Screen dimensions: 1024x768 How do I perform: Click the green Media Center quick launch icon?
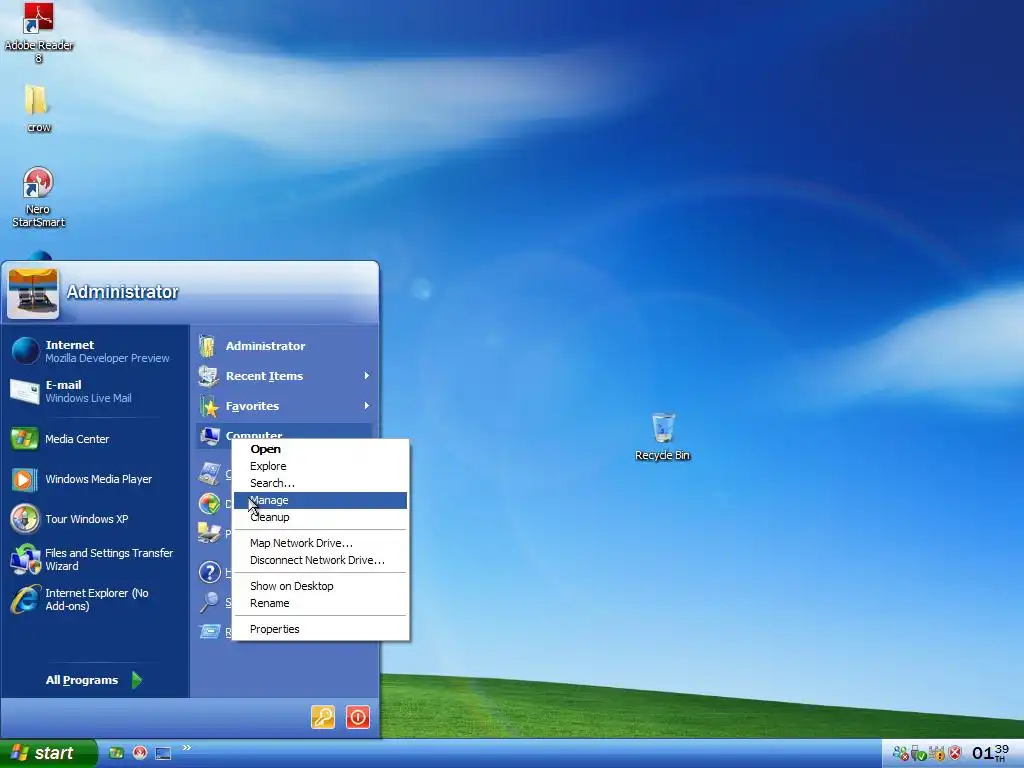click(x=116, y=754)
